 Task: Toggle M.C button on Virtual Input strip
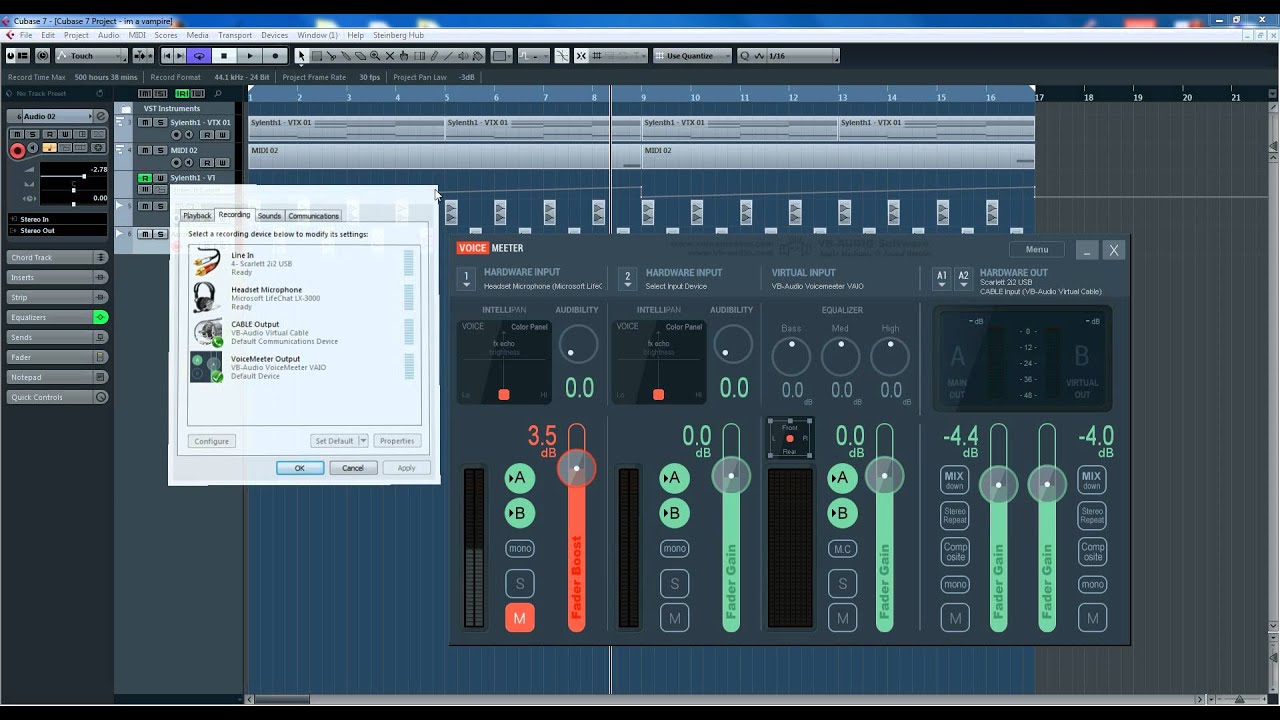[842, 548]
